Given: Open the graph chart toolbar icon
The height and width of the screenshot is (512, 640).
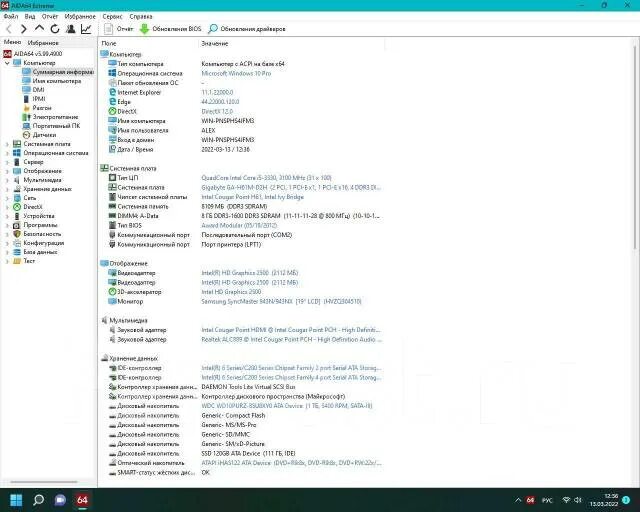Looking at the screenshot, I should pyautogui.click(x=86, y=29).
